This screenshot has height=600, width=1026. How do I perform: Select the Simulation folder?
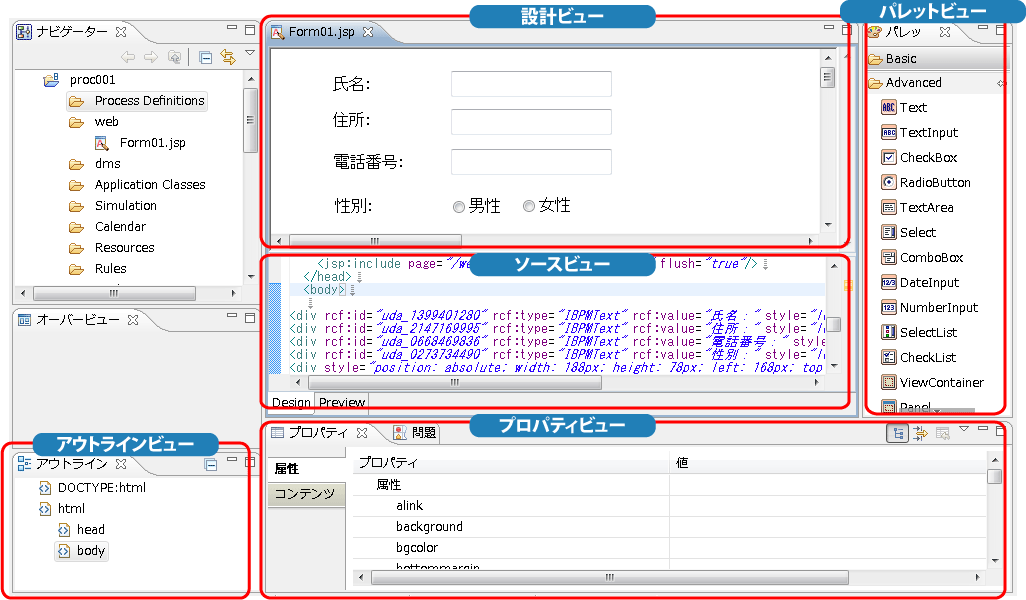(113, 205)
